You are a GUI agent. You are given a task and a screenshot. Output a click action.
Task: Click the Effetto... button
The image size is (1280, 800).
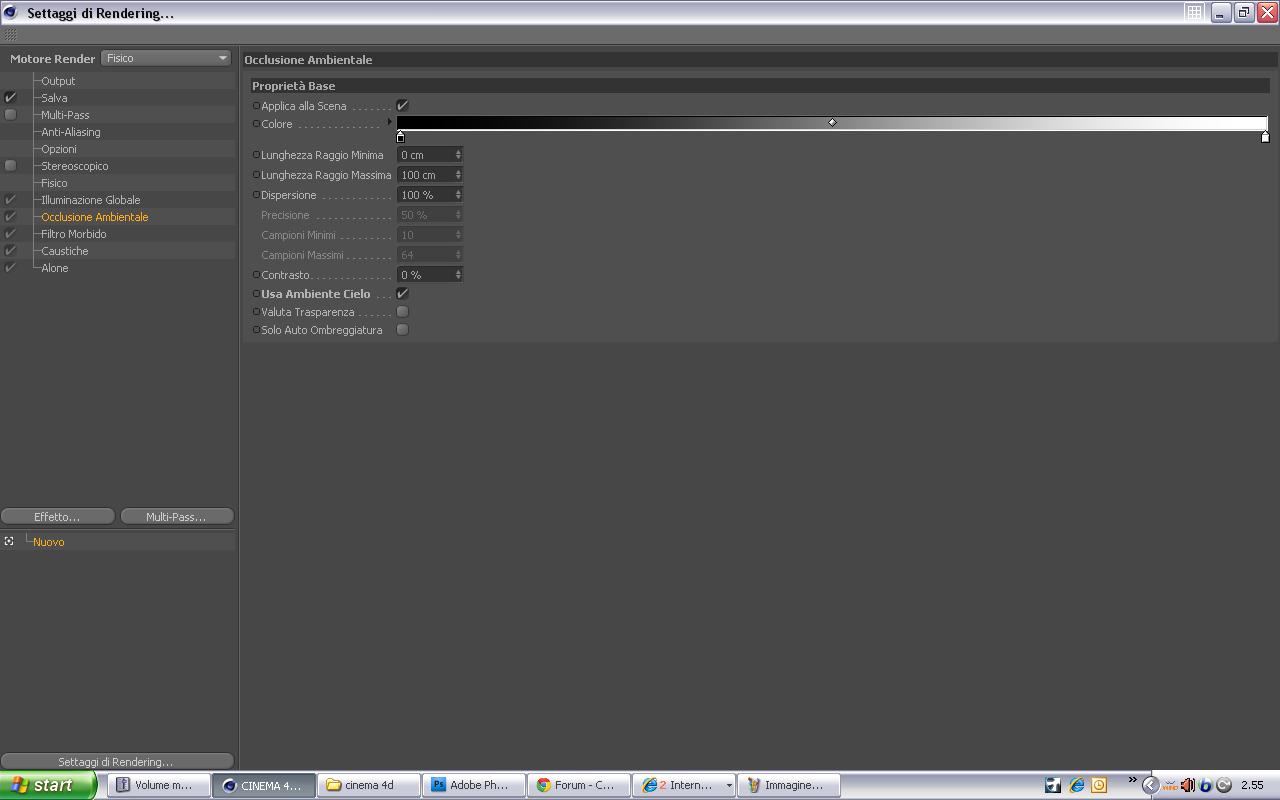tap(57, 516)
